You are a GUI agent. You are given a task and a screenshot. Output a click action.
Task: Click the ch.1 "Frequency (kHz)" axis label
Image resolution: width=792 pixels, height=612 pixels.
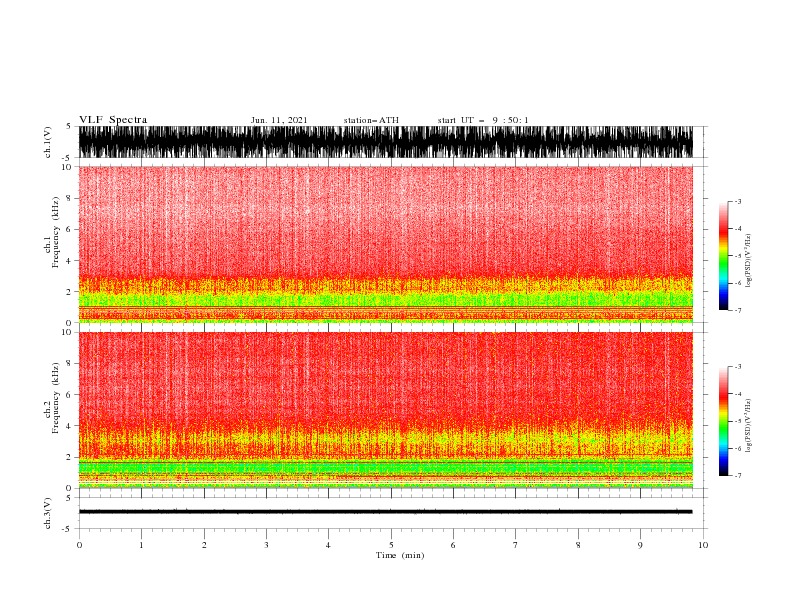[x=56, y=232]
